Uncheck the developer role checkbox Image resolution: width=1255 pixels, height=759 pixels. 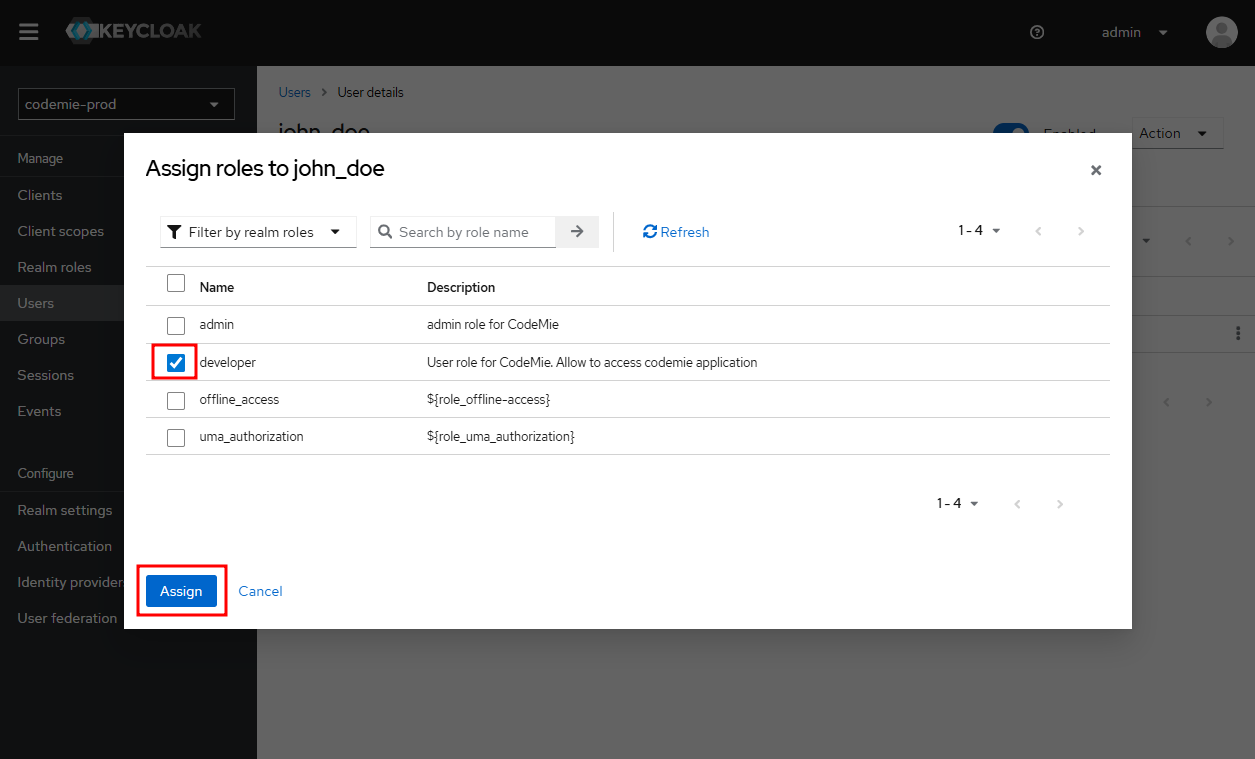[176, 362]
